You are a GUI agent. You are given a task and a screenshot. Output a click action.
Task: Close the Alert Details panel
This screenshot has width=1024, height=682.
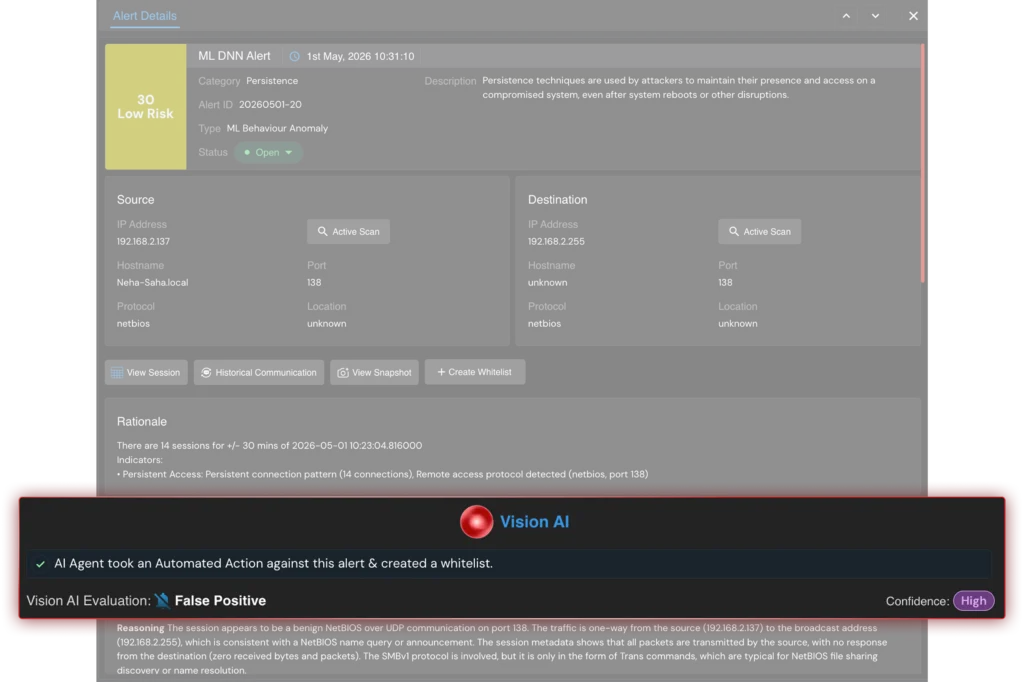[x=913, y=16]
